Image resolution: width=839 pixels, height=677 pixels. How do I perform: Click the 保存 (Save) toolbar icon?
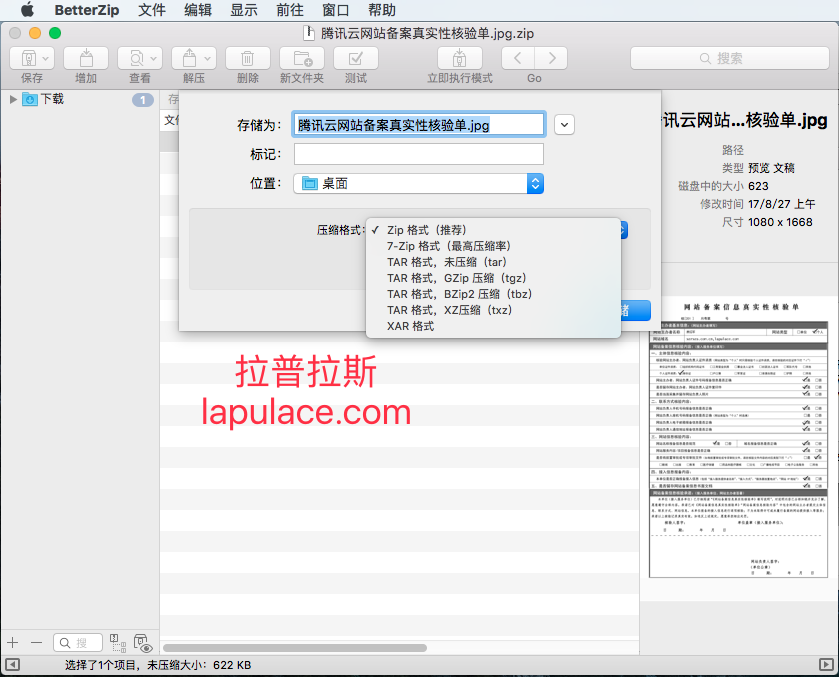coord(32,58)
